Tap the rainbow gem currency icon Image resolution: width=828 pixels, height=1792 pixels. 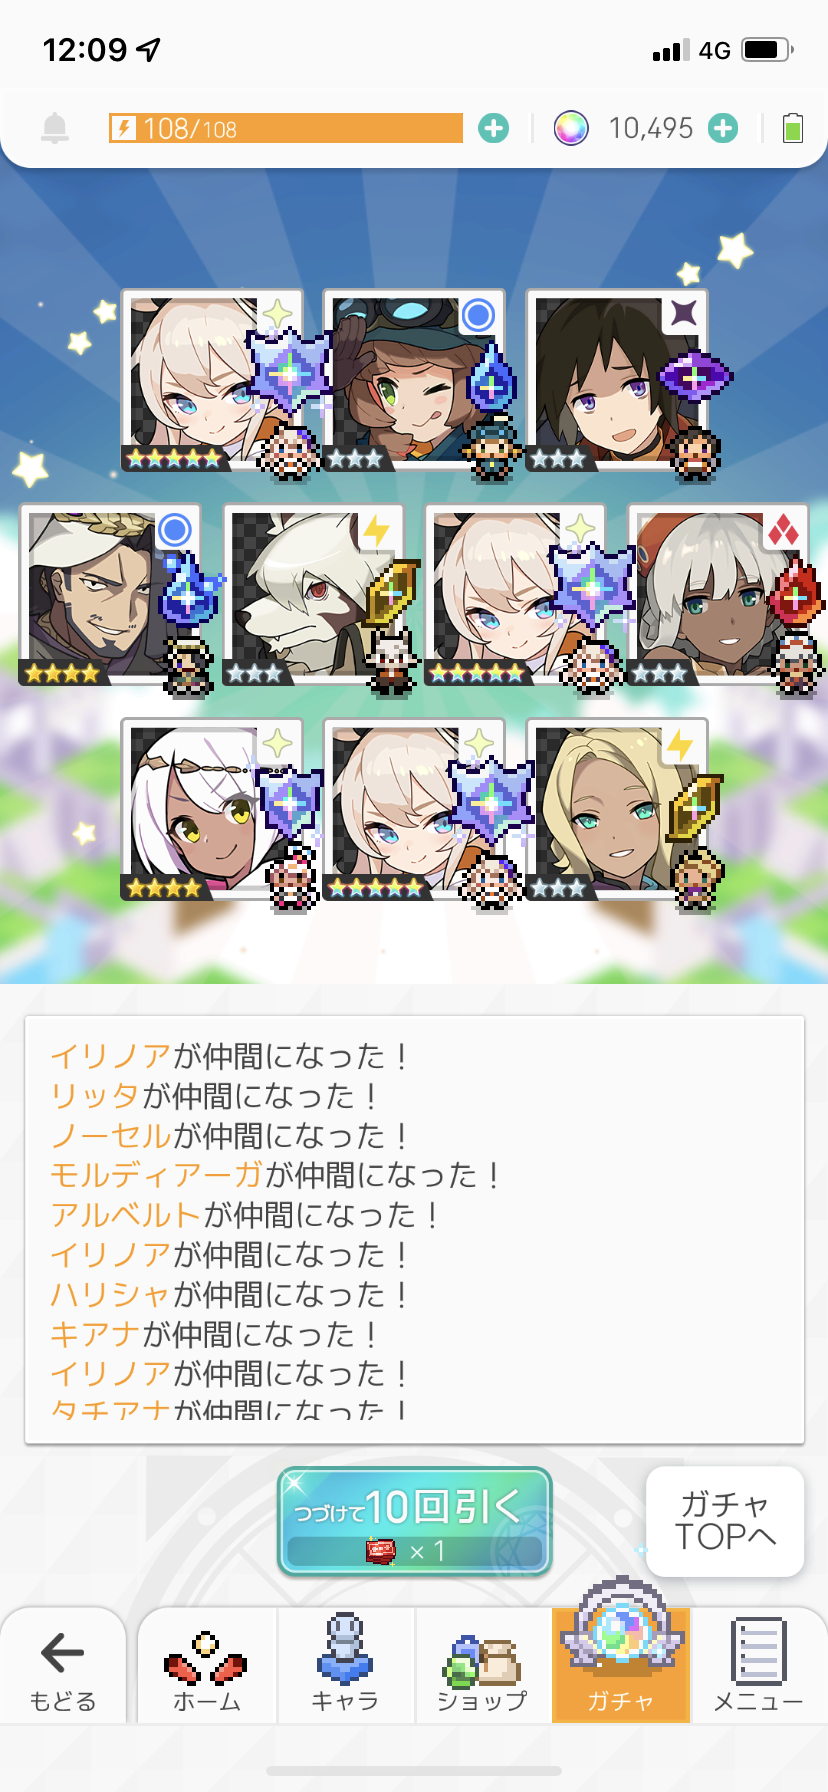tap(571, 128)
